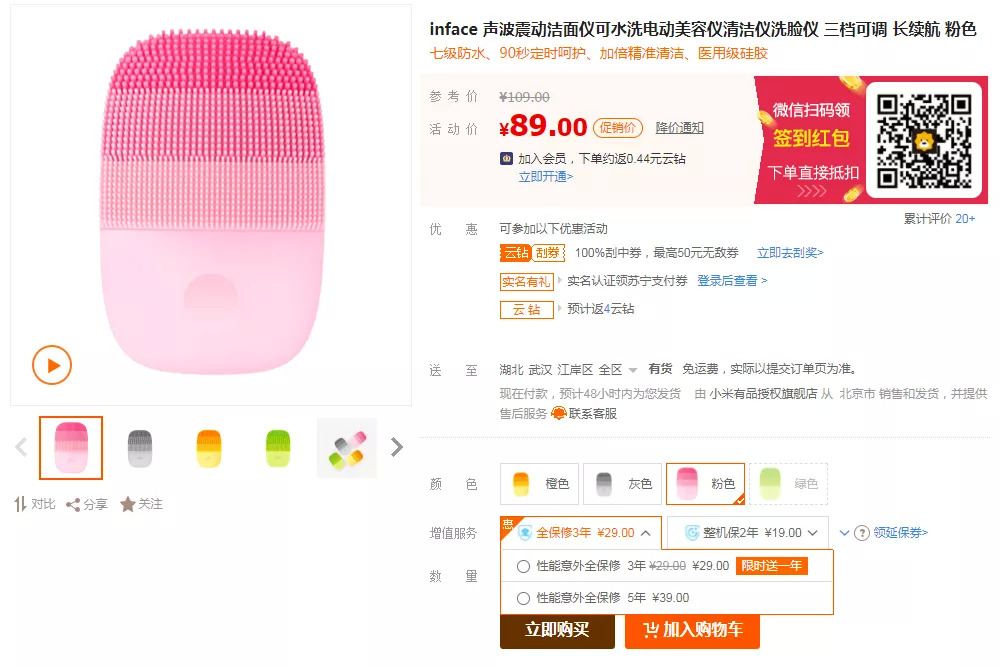Click the customer service (联系客服) icon
The image size is (1000, 666).
click(x=559, y=413)
